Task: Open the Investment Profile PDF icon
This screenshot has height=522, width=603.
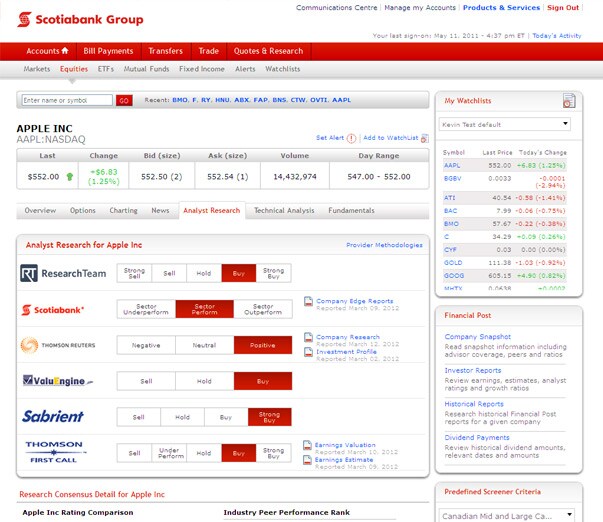Action: 309,352
